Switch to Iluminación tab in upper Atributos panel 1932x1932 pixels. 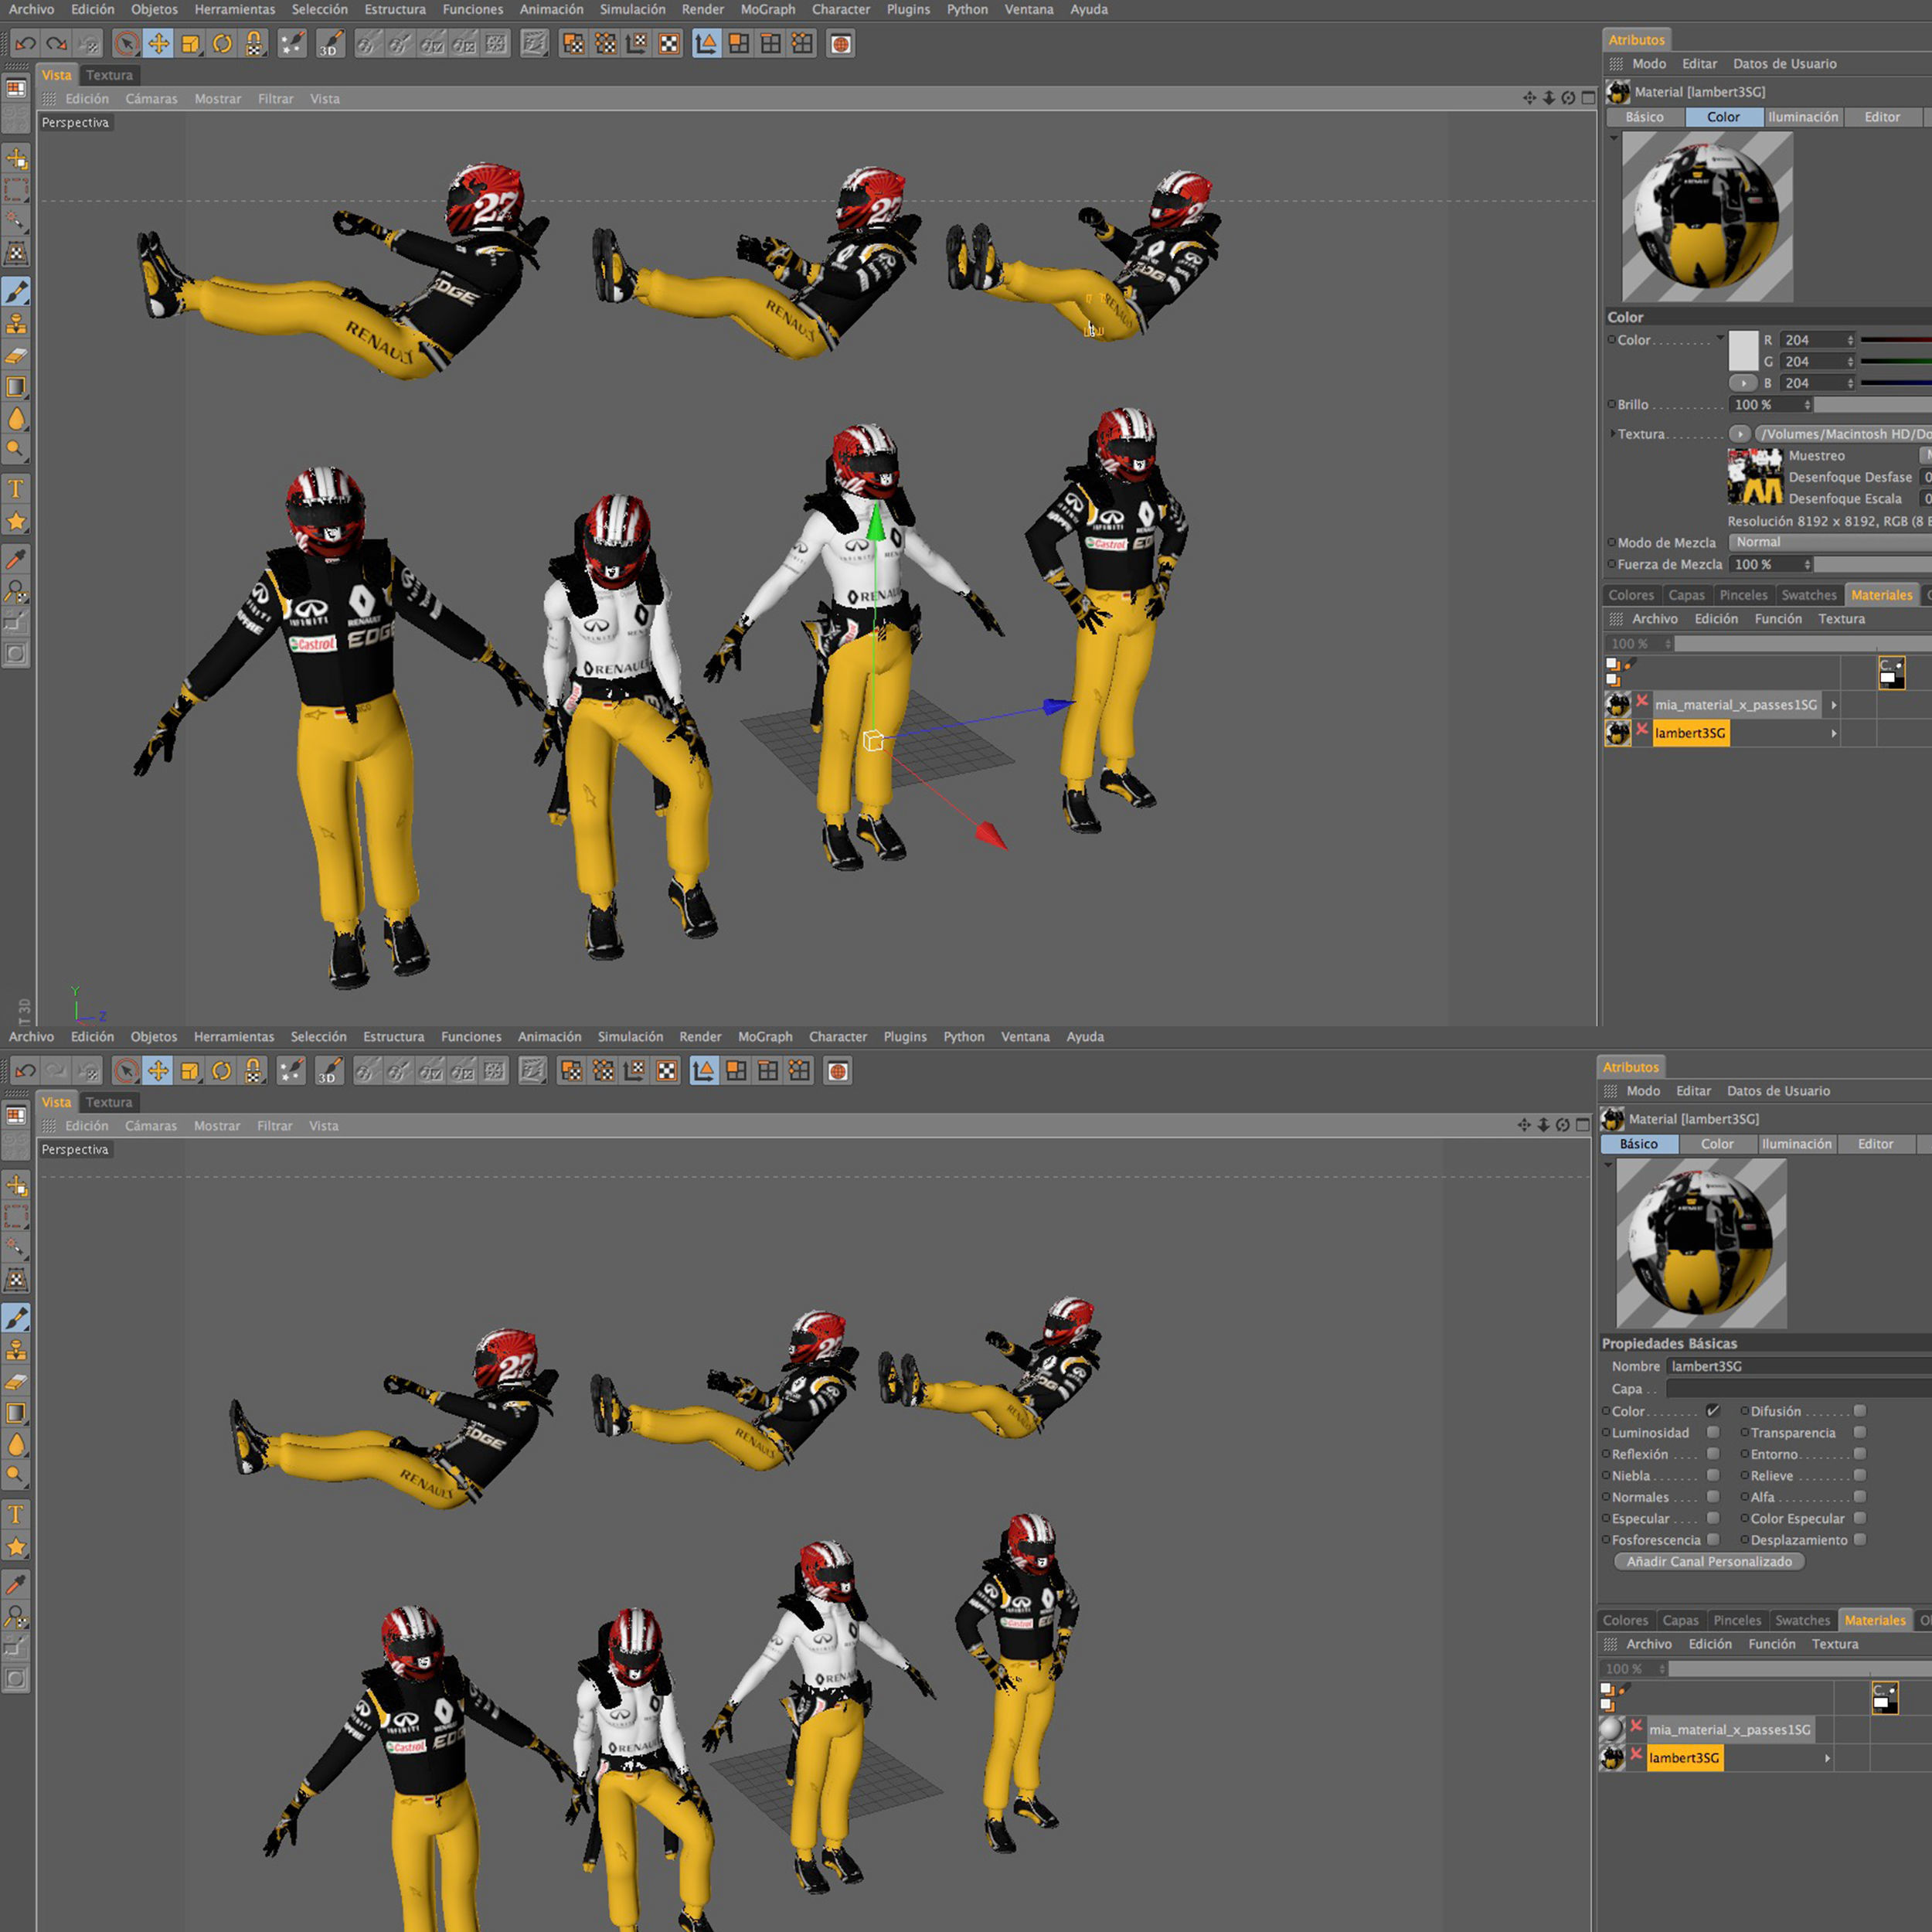pyautogui.click(x=1802, y=117)
